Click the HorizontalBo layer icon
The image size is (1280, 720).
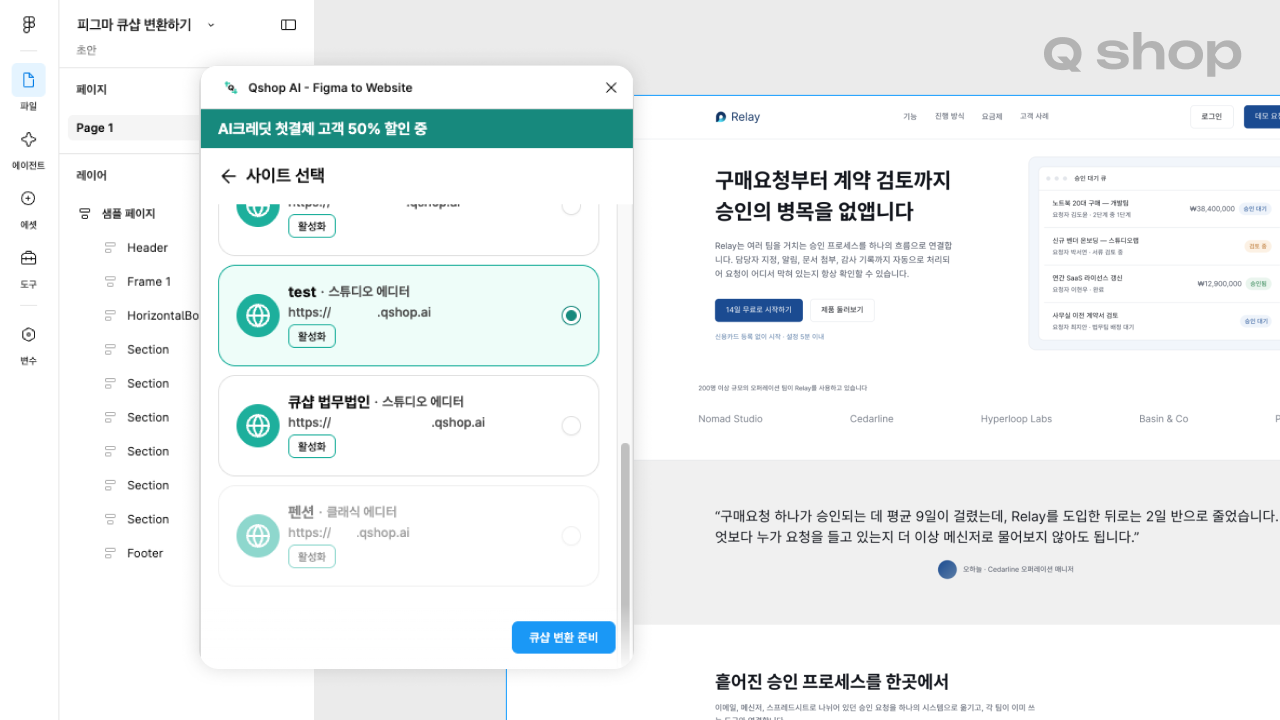(110, 316)
